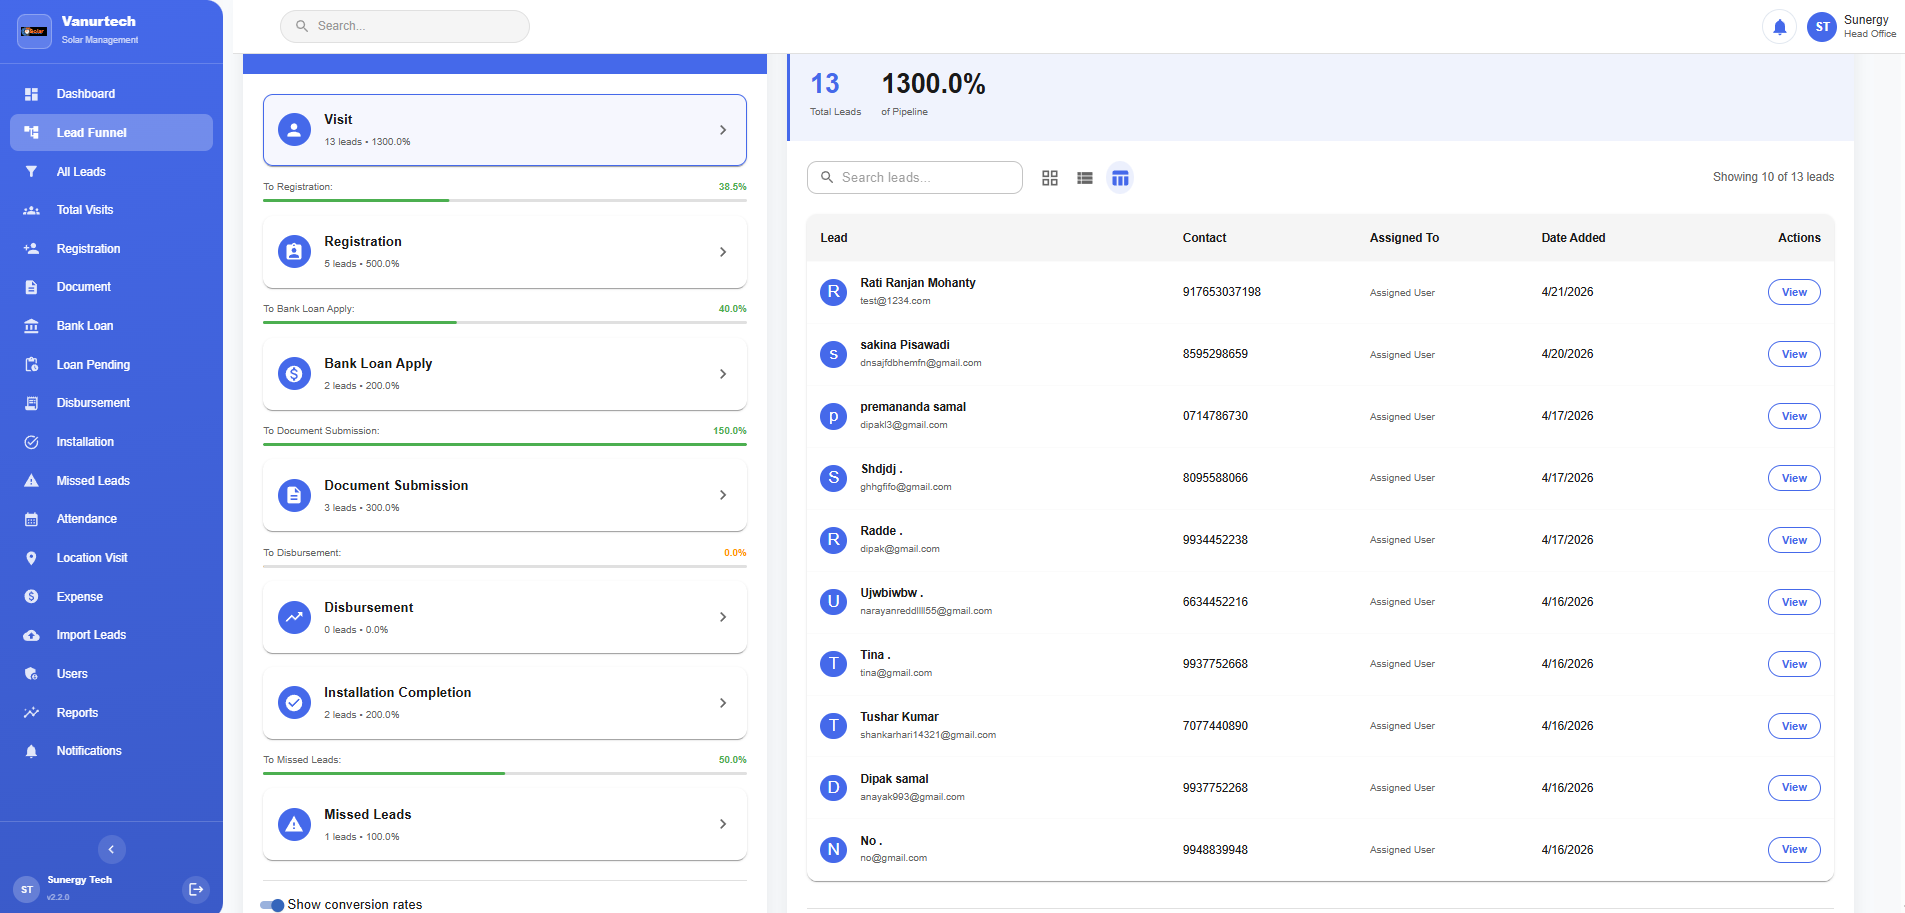Select Lead Funnel sidebar item
This screenshot has height=913, width=1905.
pyautogui.click(x=111, y=133)
